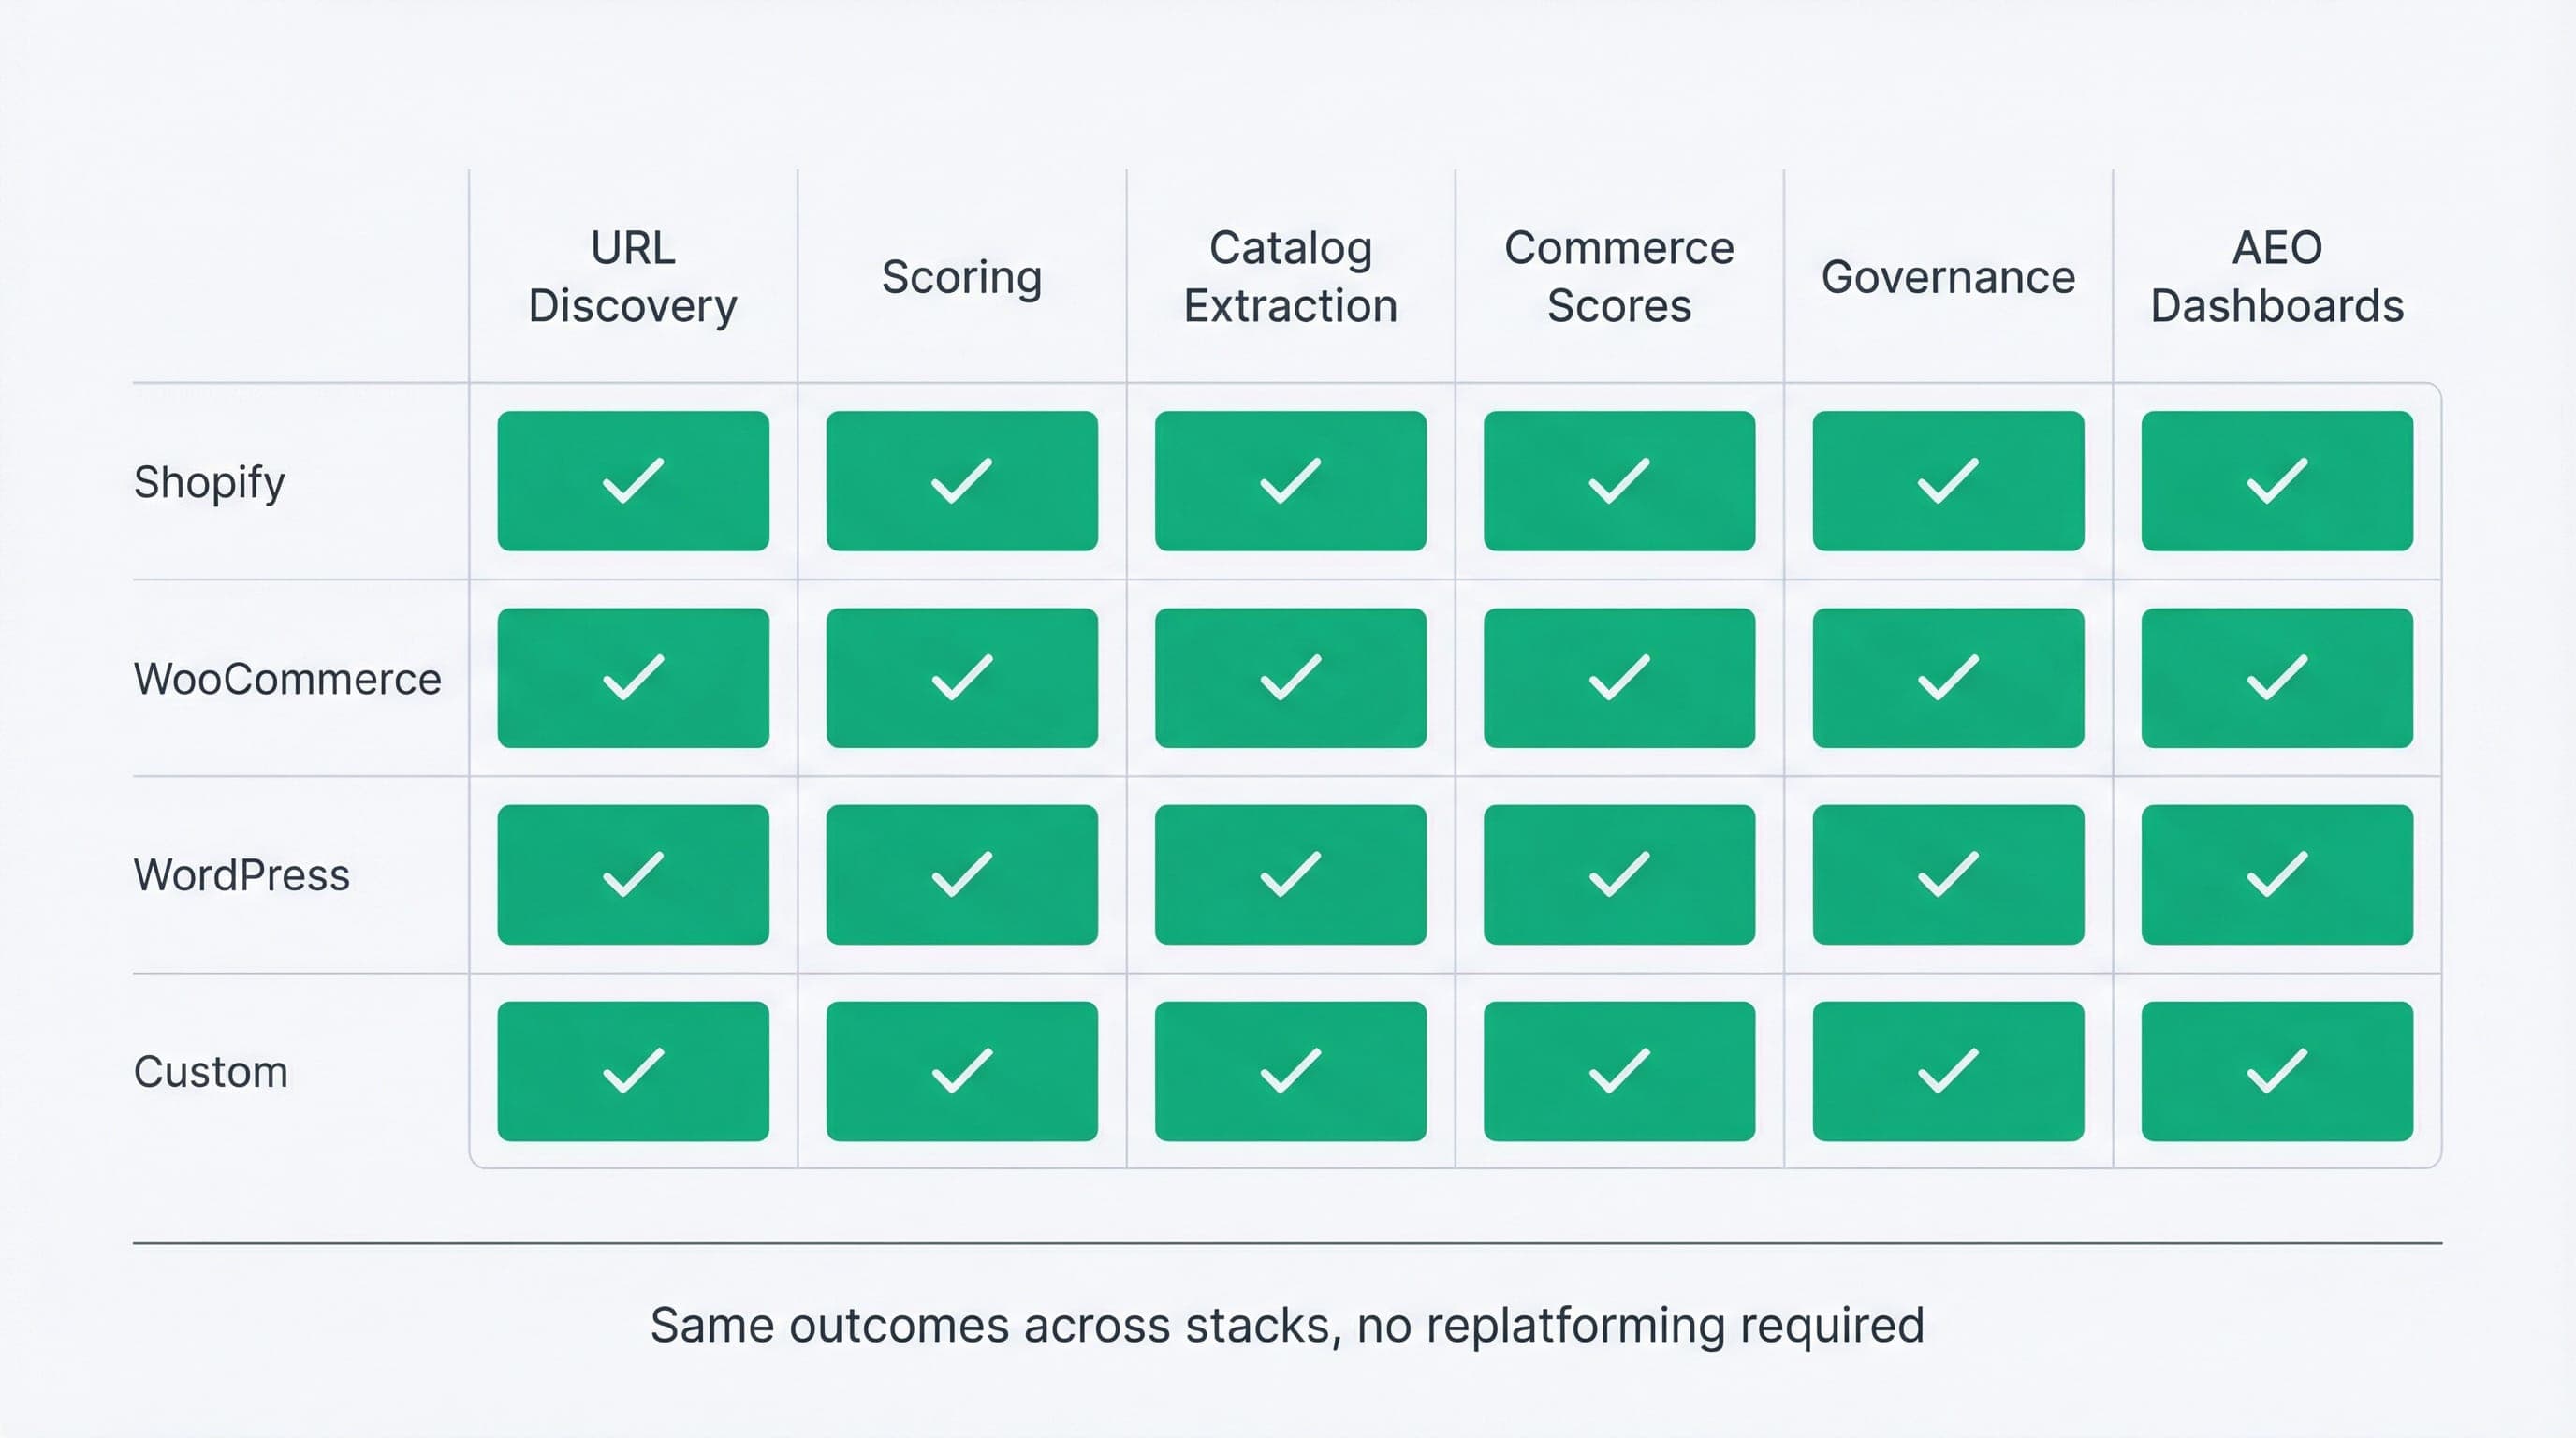
Task: Toggle the WooCommerce Scoring checkmark
Action: point(961,678)
